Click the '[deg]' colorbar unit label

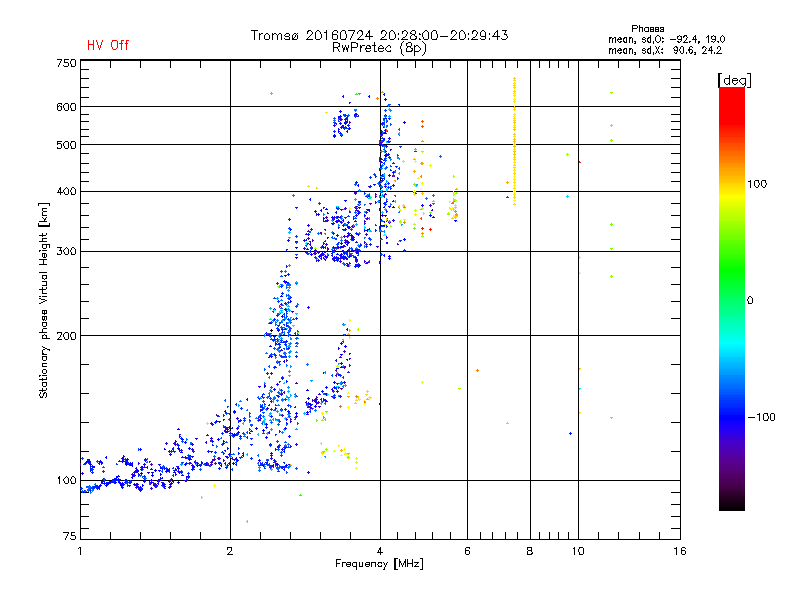point(734,80)
